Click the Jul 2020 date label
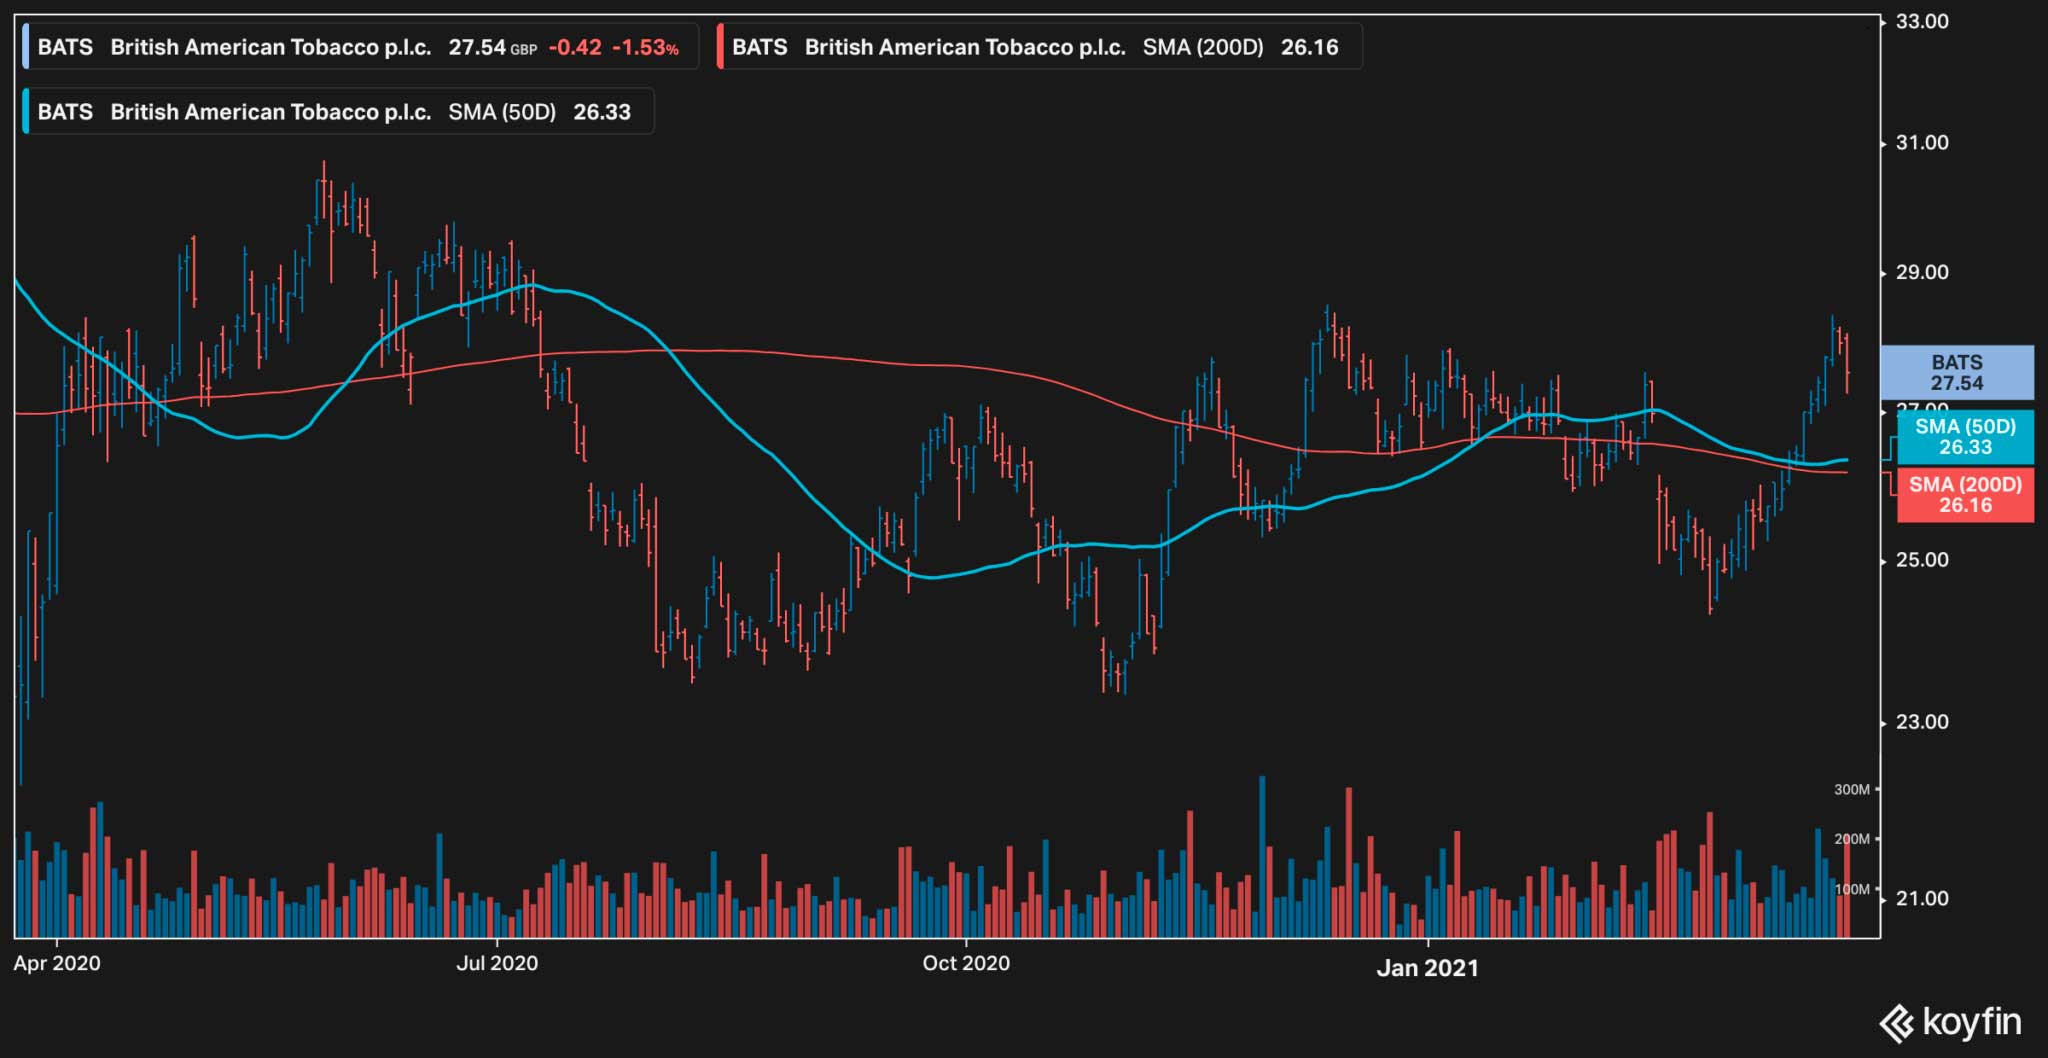The height and width of the screenshot is (1058, 2048). 497,963
